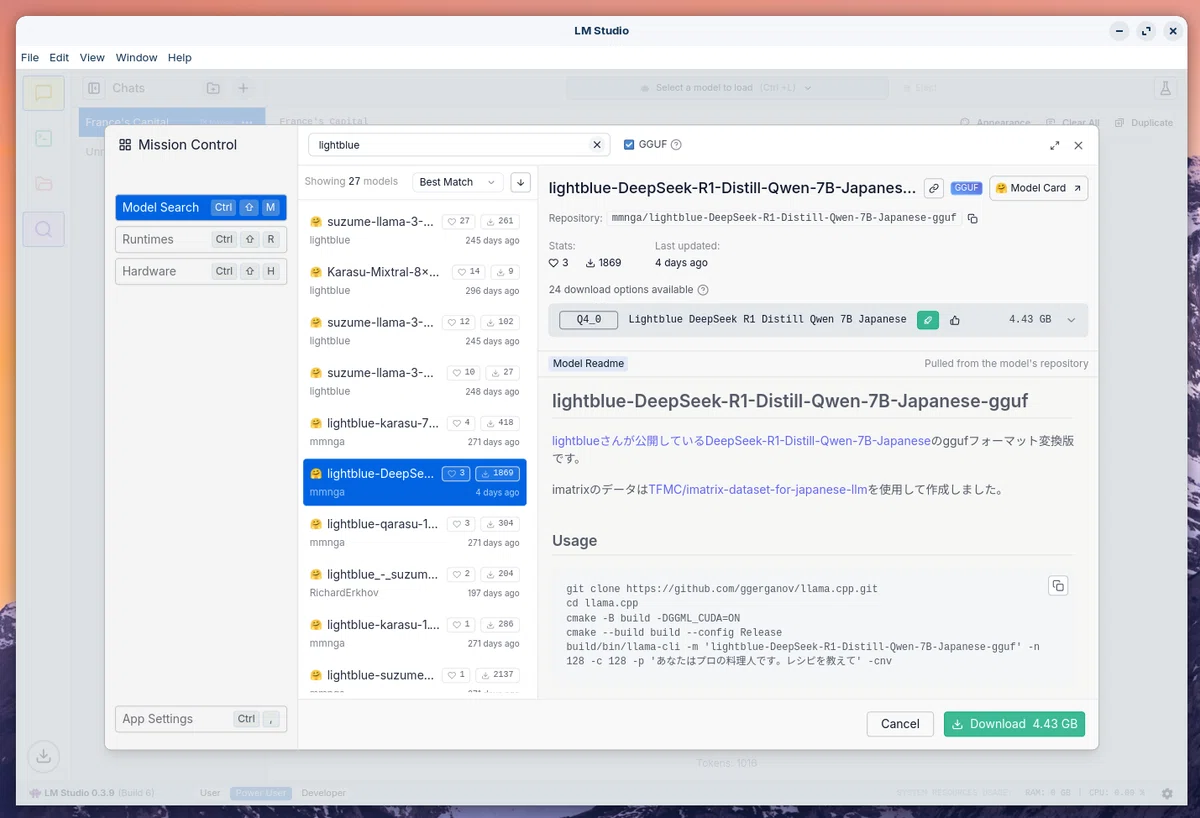Image resolution: width=1200 pixels, height=818 pixels.
Task: Open the File menu
Action: [30, 58]
